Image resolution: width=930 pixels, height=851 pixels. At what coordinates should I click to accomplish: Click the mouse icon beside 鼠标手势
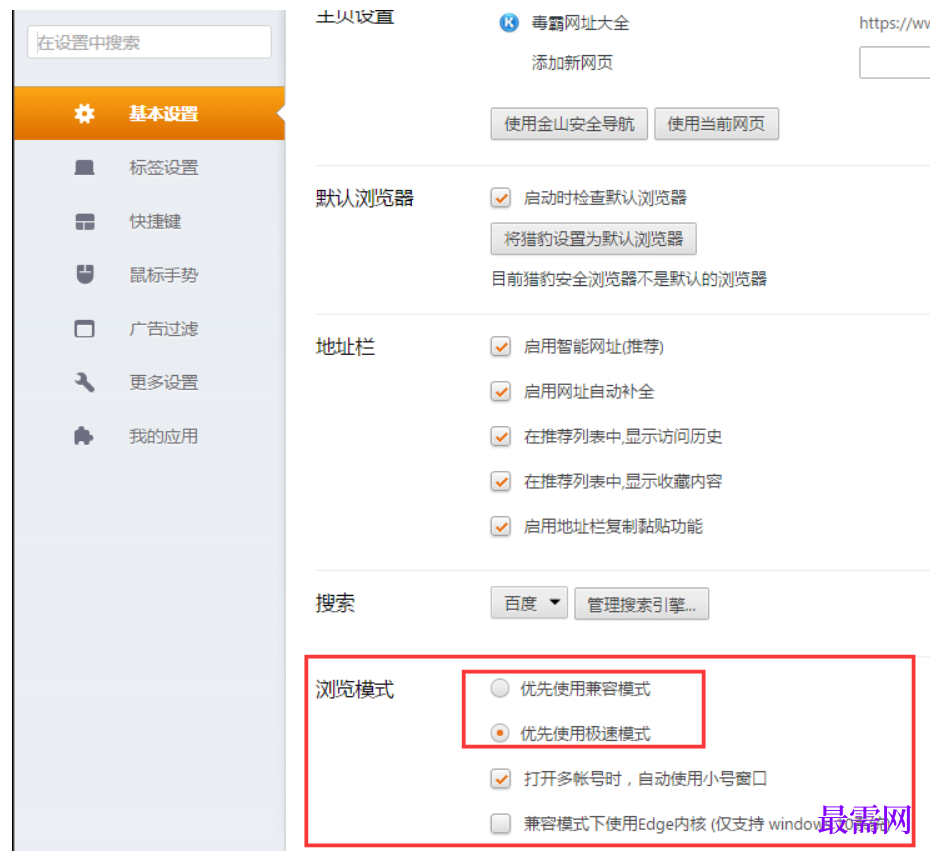click(x=85, y=275)
